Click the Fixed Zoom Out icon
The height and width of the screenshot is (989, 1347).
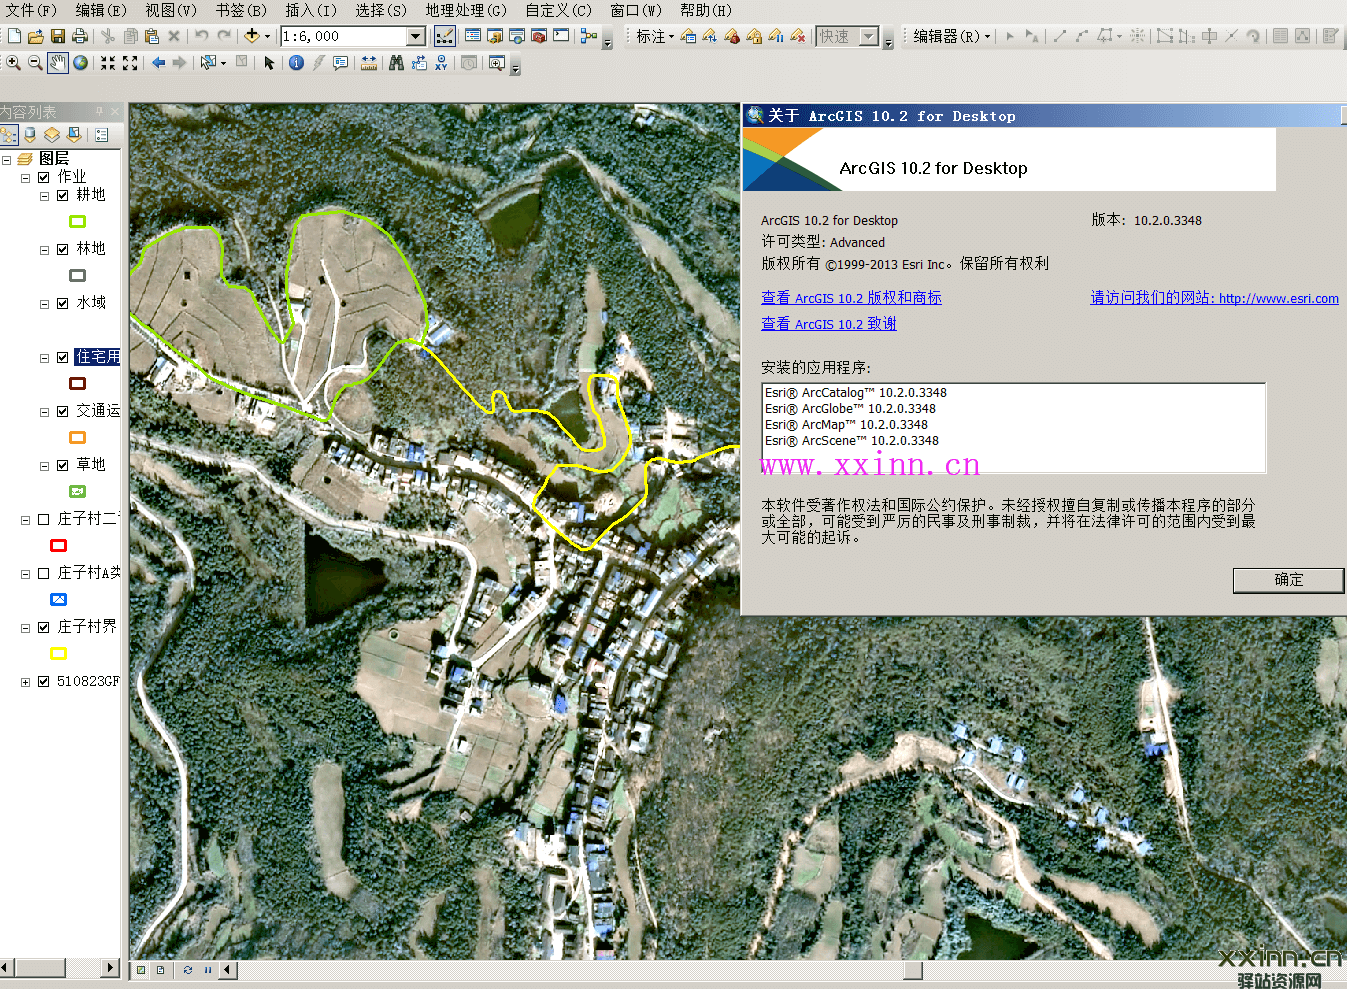(x=130, y=63)
